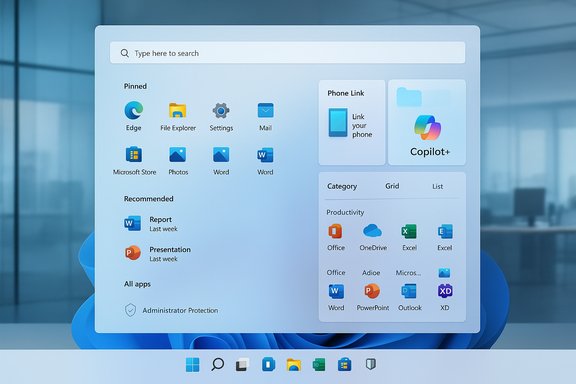Click the shield icon on the taskbar

click(371, 364)
